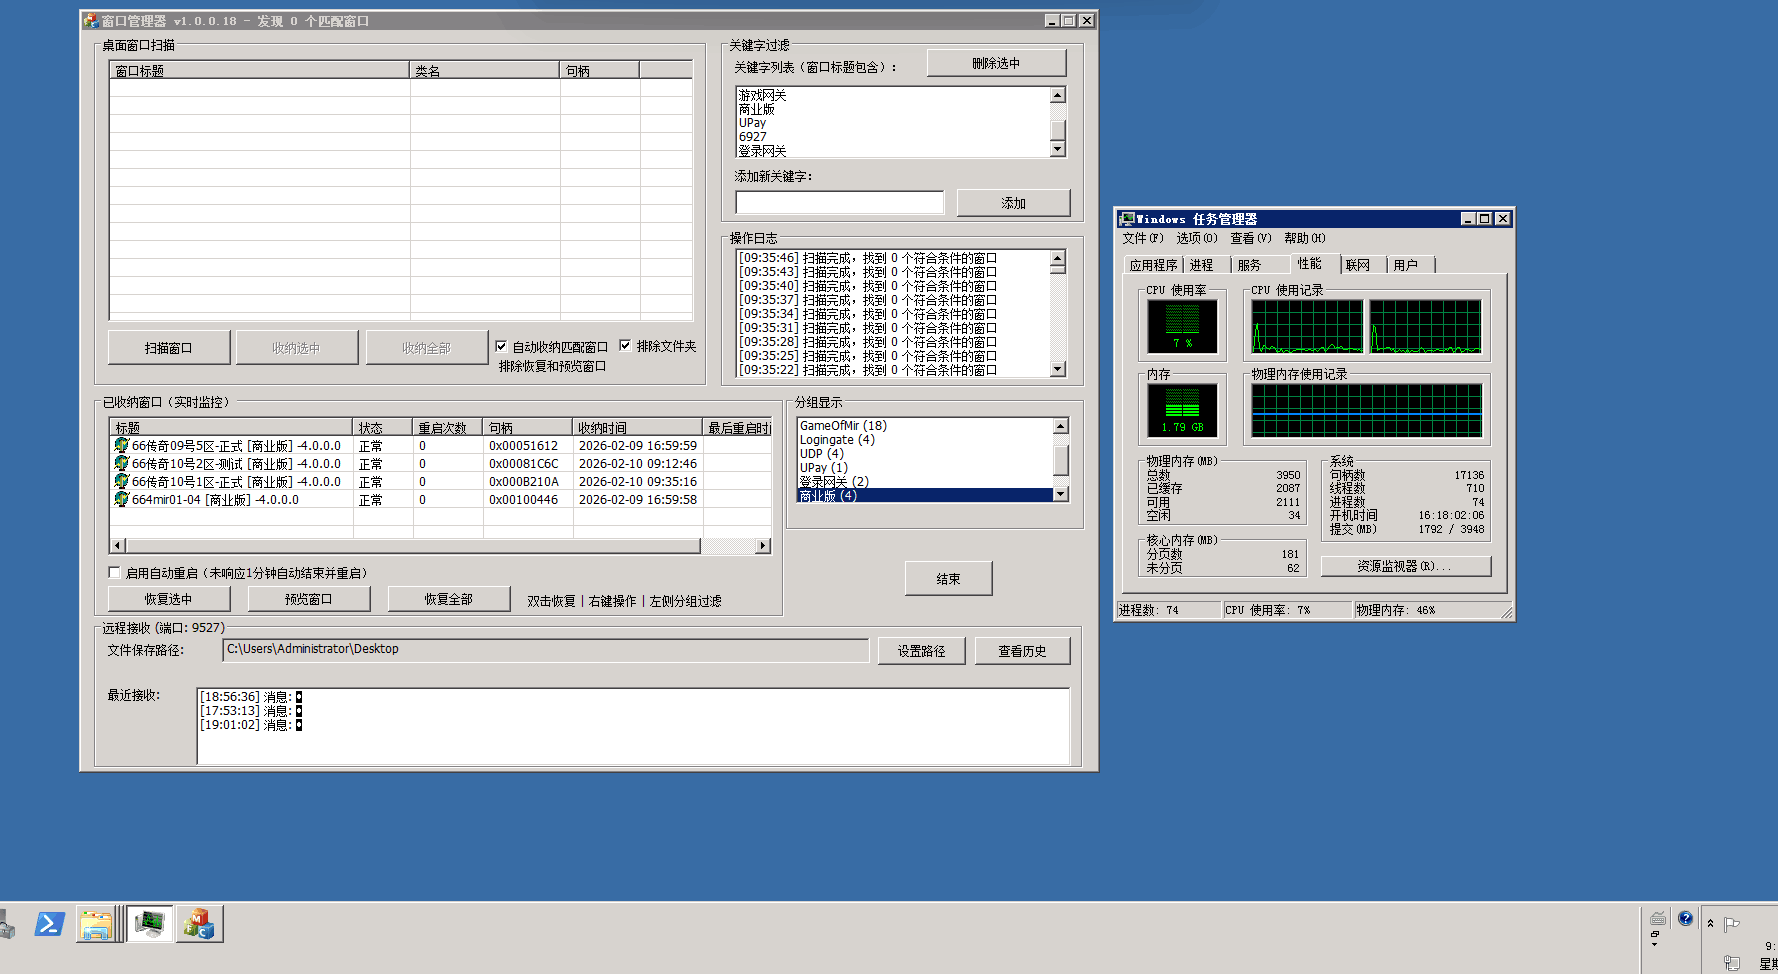Screen dimensions: 1778x974
Task: Uncheck the 排除文件夹 checkbox
Action: tap(625, 346)
